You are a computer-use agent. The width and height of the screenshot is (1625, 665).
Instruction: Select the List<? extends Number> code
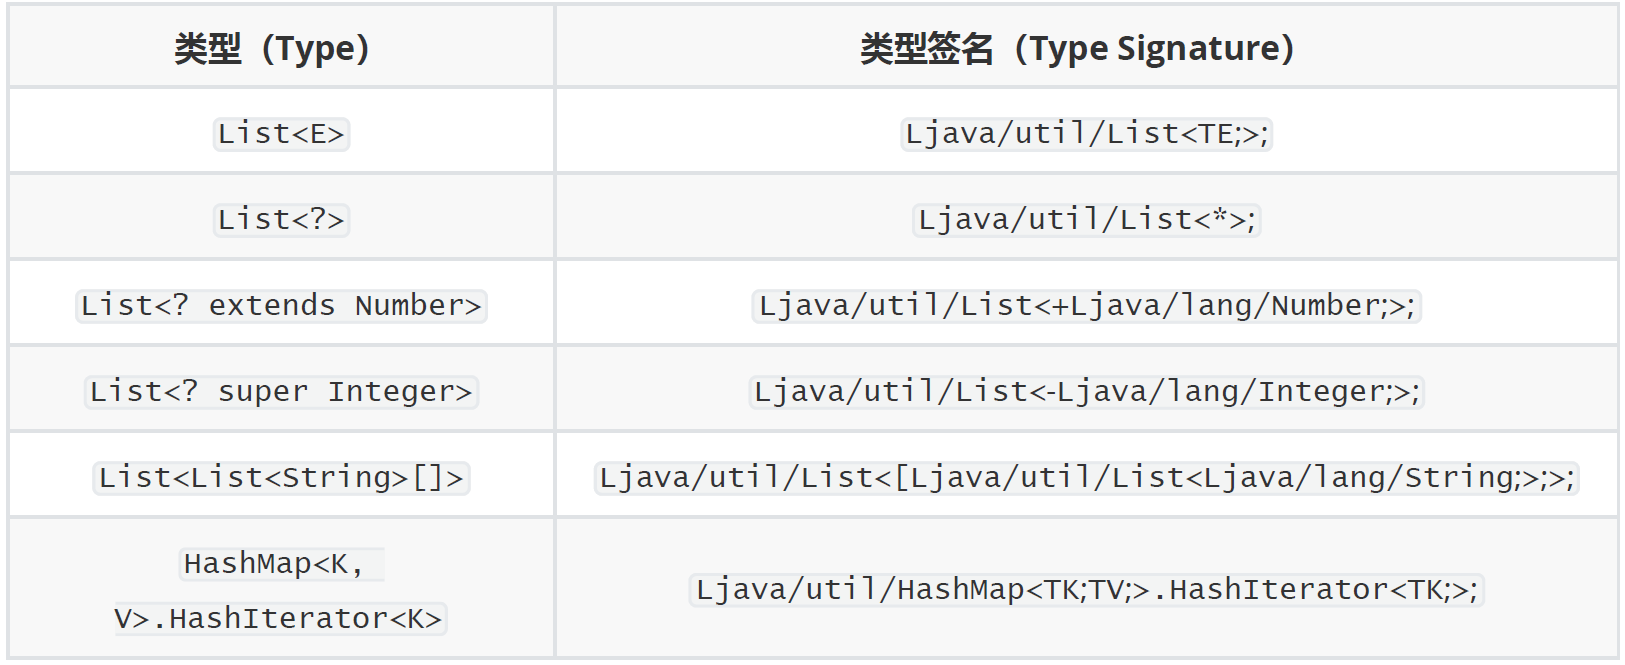coord(281,306)
